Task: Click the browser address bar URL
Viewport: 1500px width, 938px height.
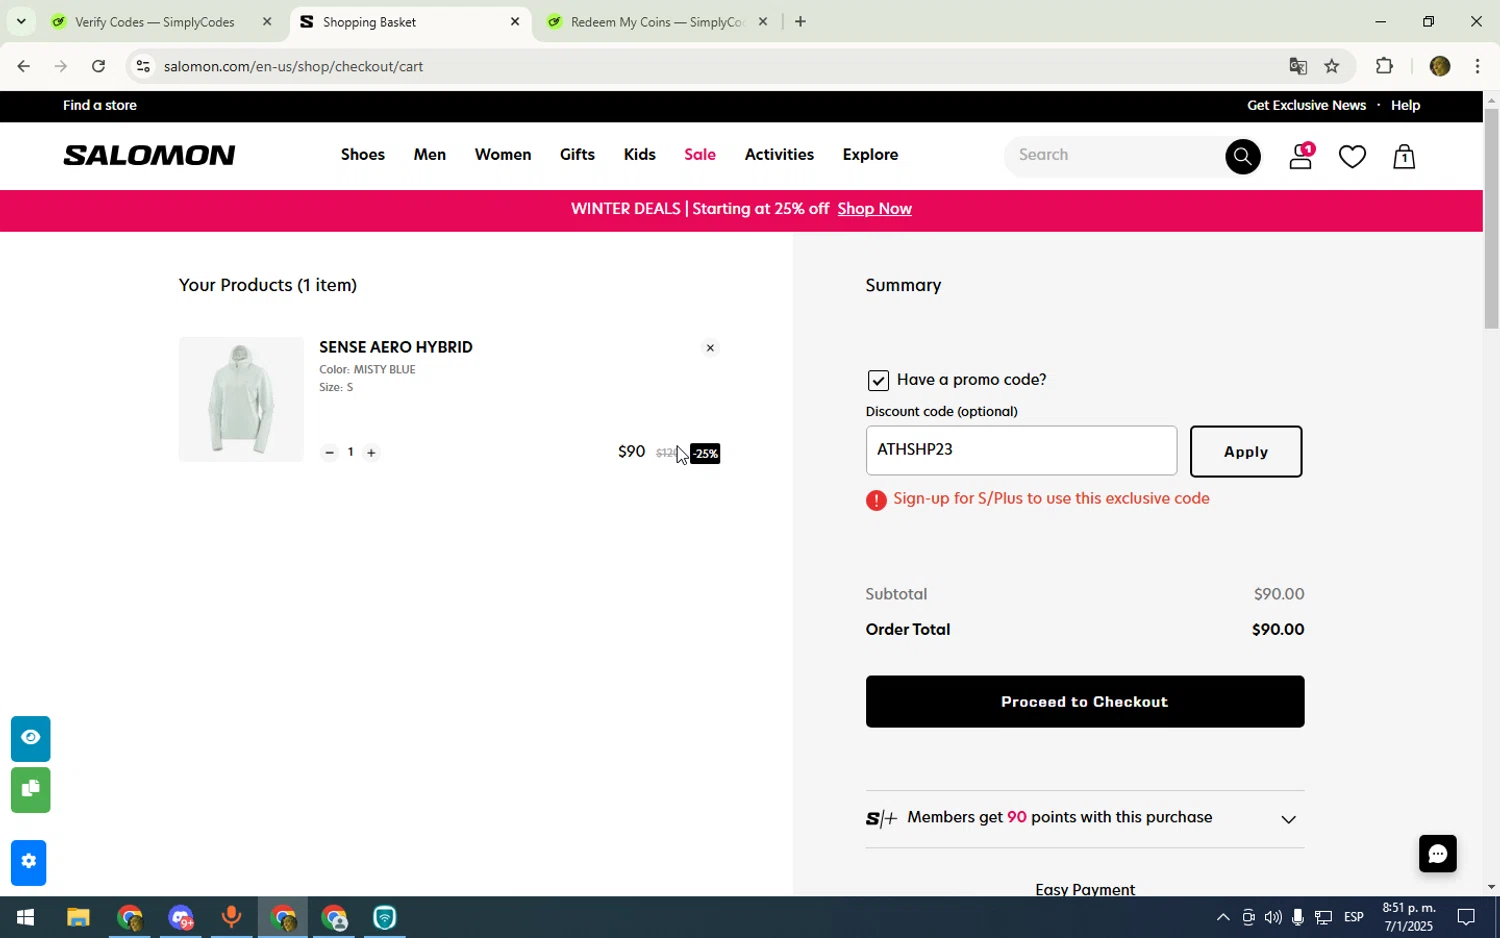Action: click(x=293, y=66)
